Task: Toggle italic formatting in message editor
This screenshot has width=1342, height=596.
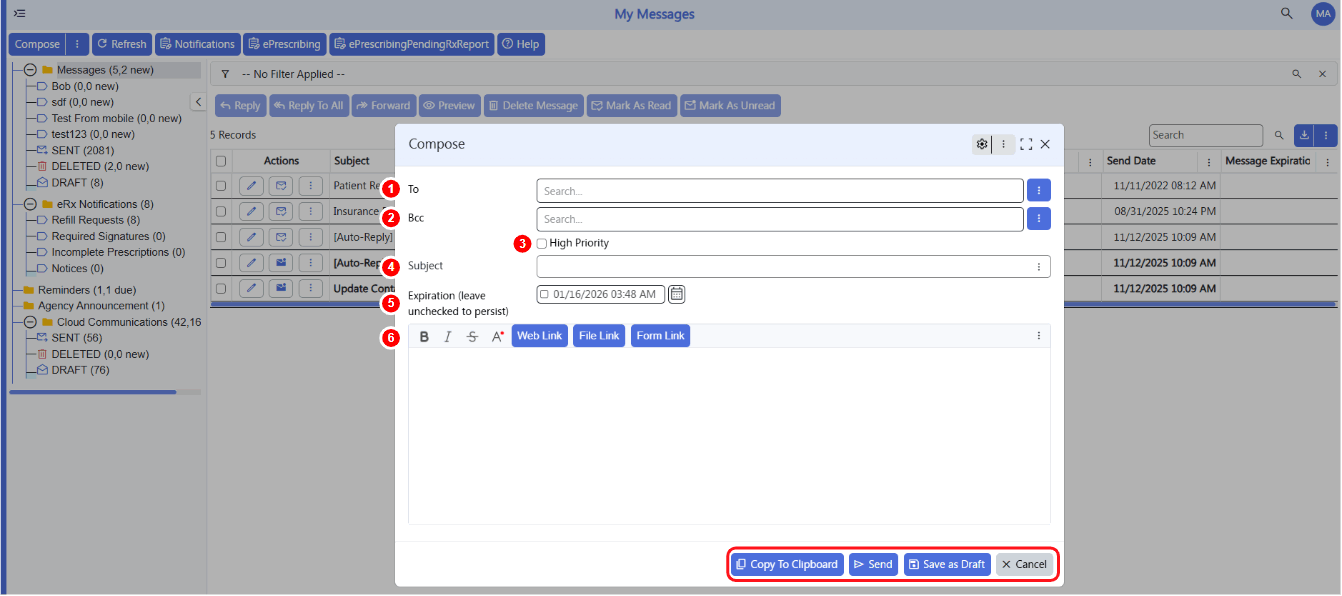Action: click(x=448, y=336)
